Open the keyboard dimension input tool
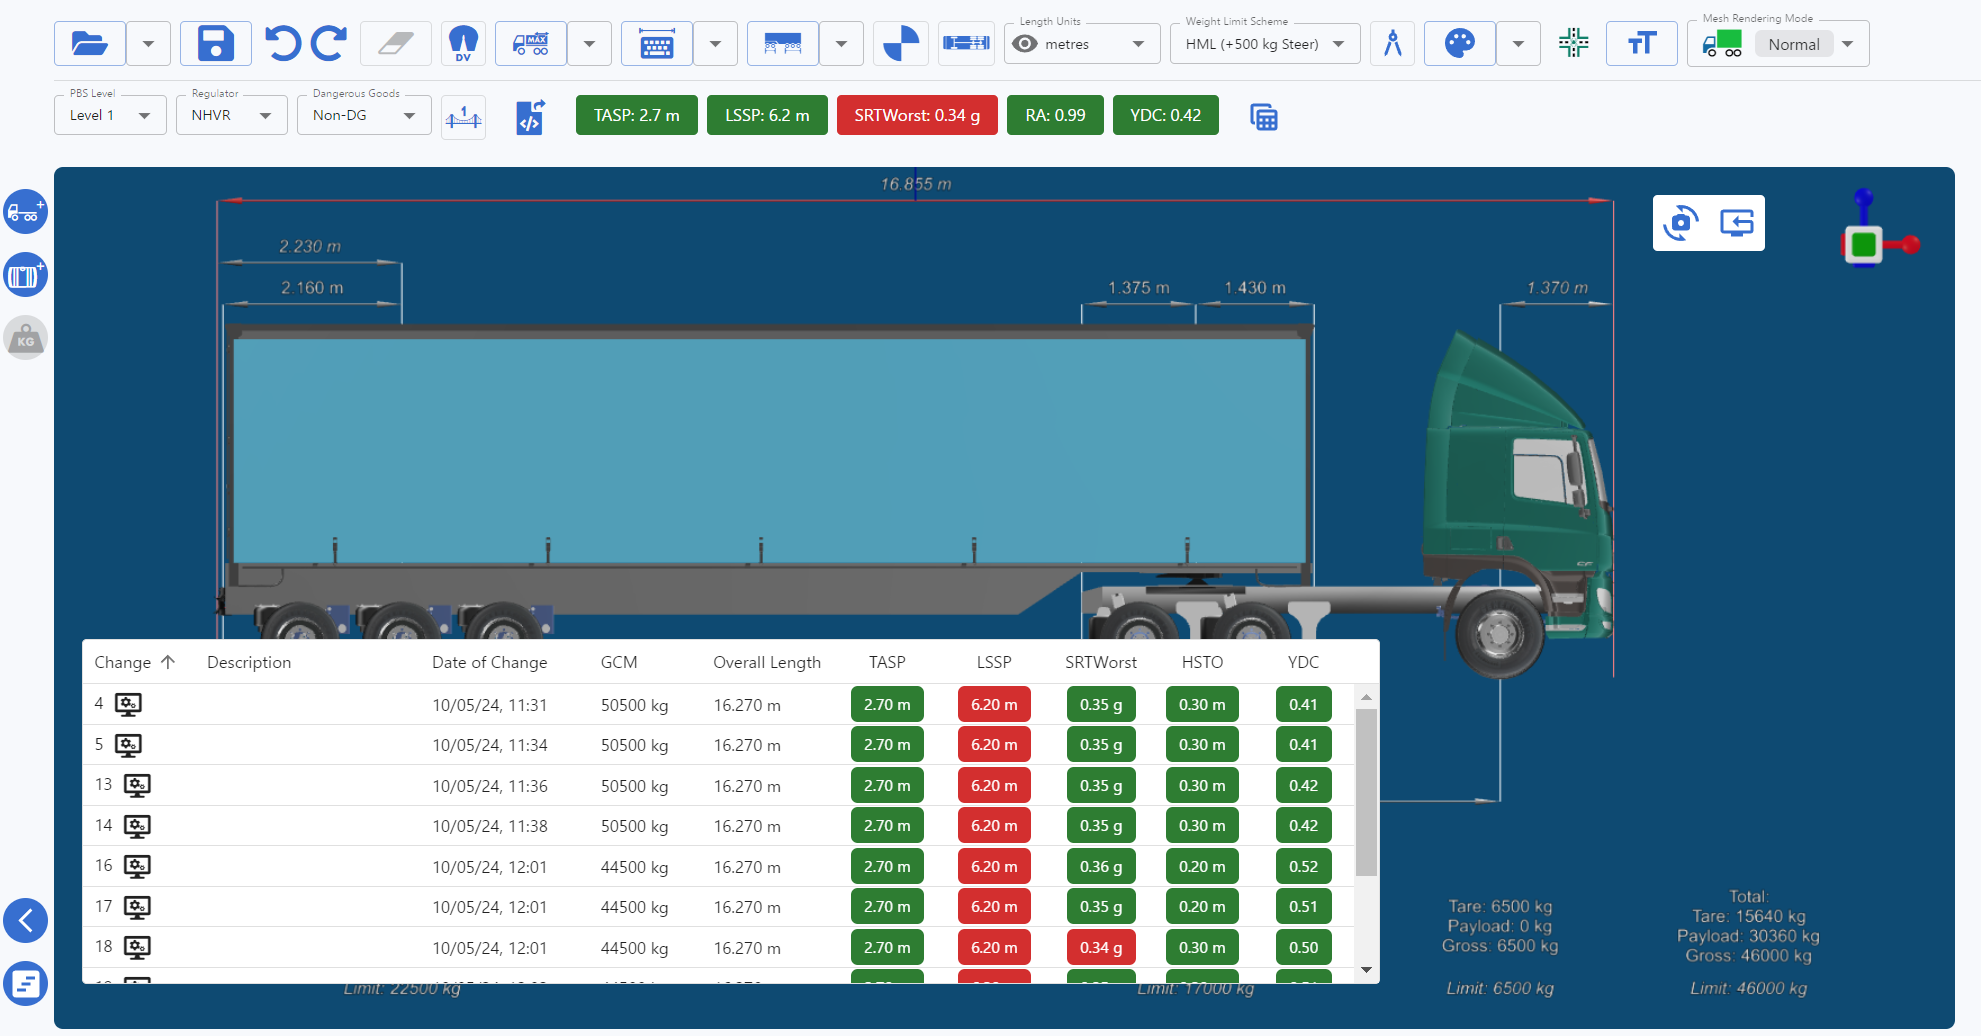Image resolution: width=1981 pixels, height=1036 pixels. click(657, 44)
